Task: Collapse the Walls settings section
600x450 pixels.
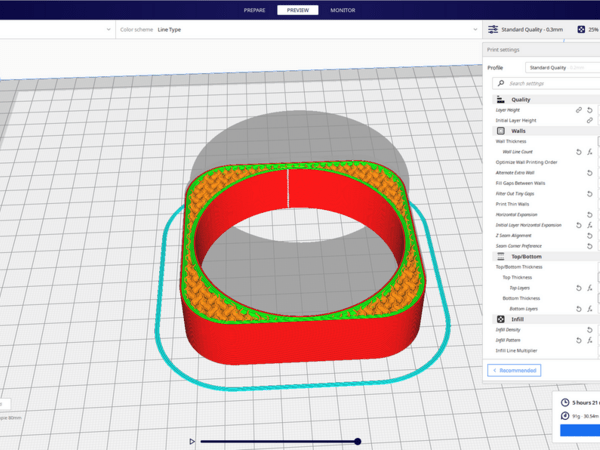Action: tap(519, 131)
